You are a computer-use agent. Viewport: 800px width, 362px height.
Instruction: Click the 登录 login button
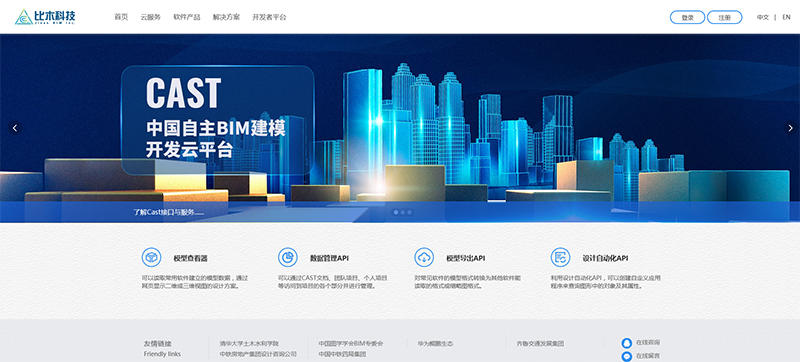point(687,17)
